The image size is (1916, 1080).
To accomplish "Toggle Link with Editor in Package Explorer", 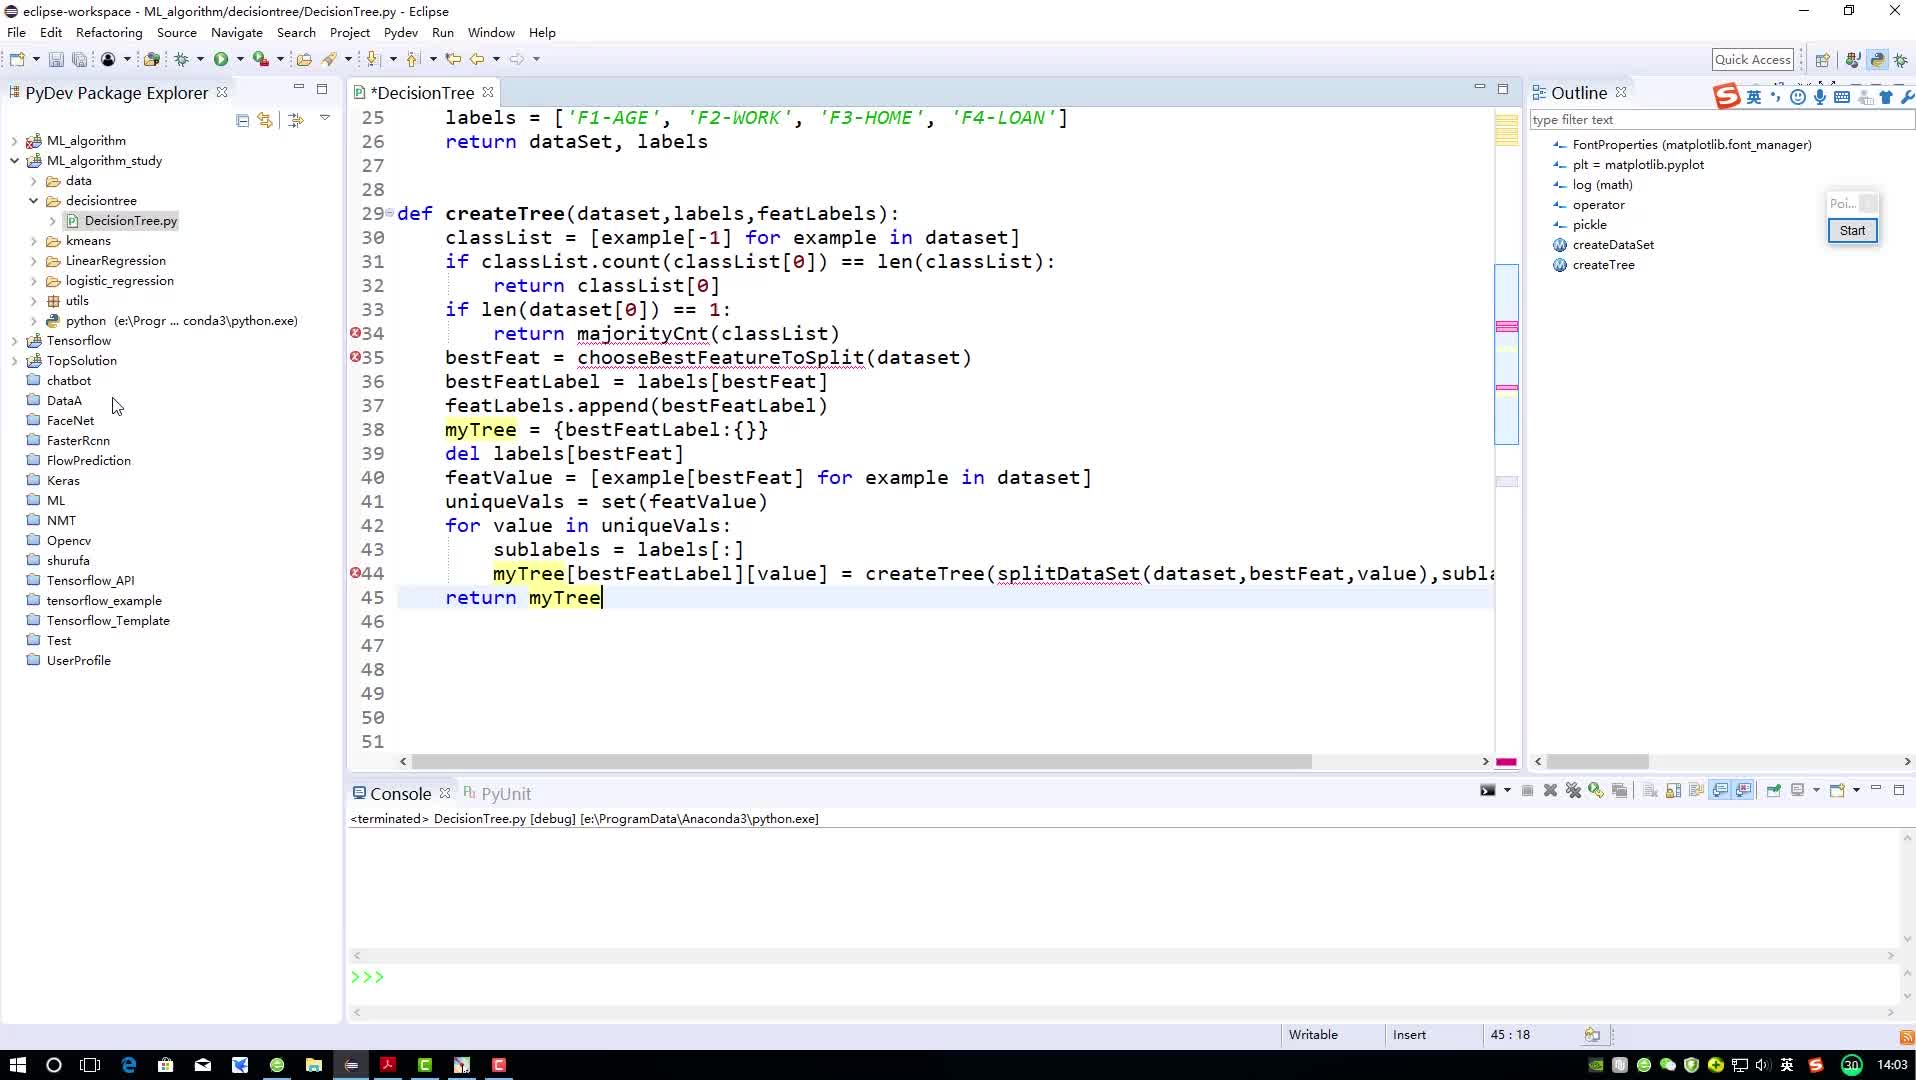I will click(265, 120).
